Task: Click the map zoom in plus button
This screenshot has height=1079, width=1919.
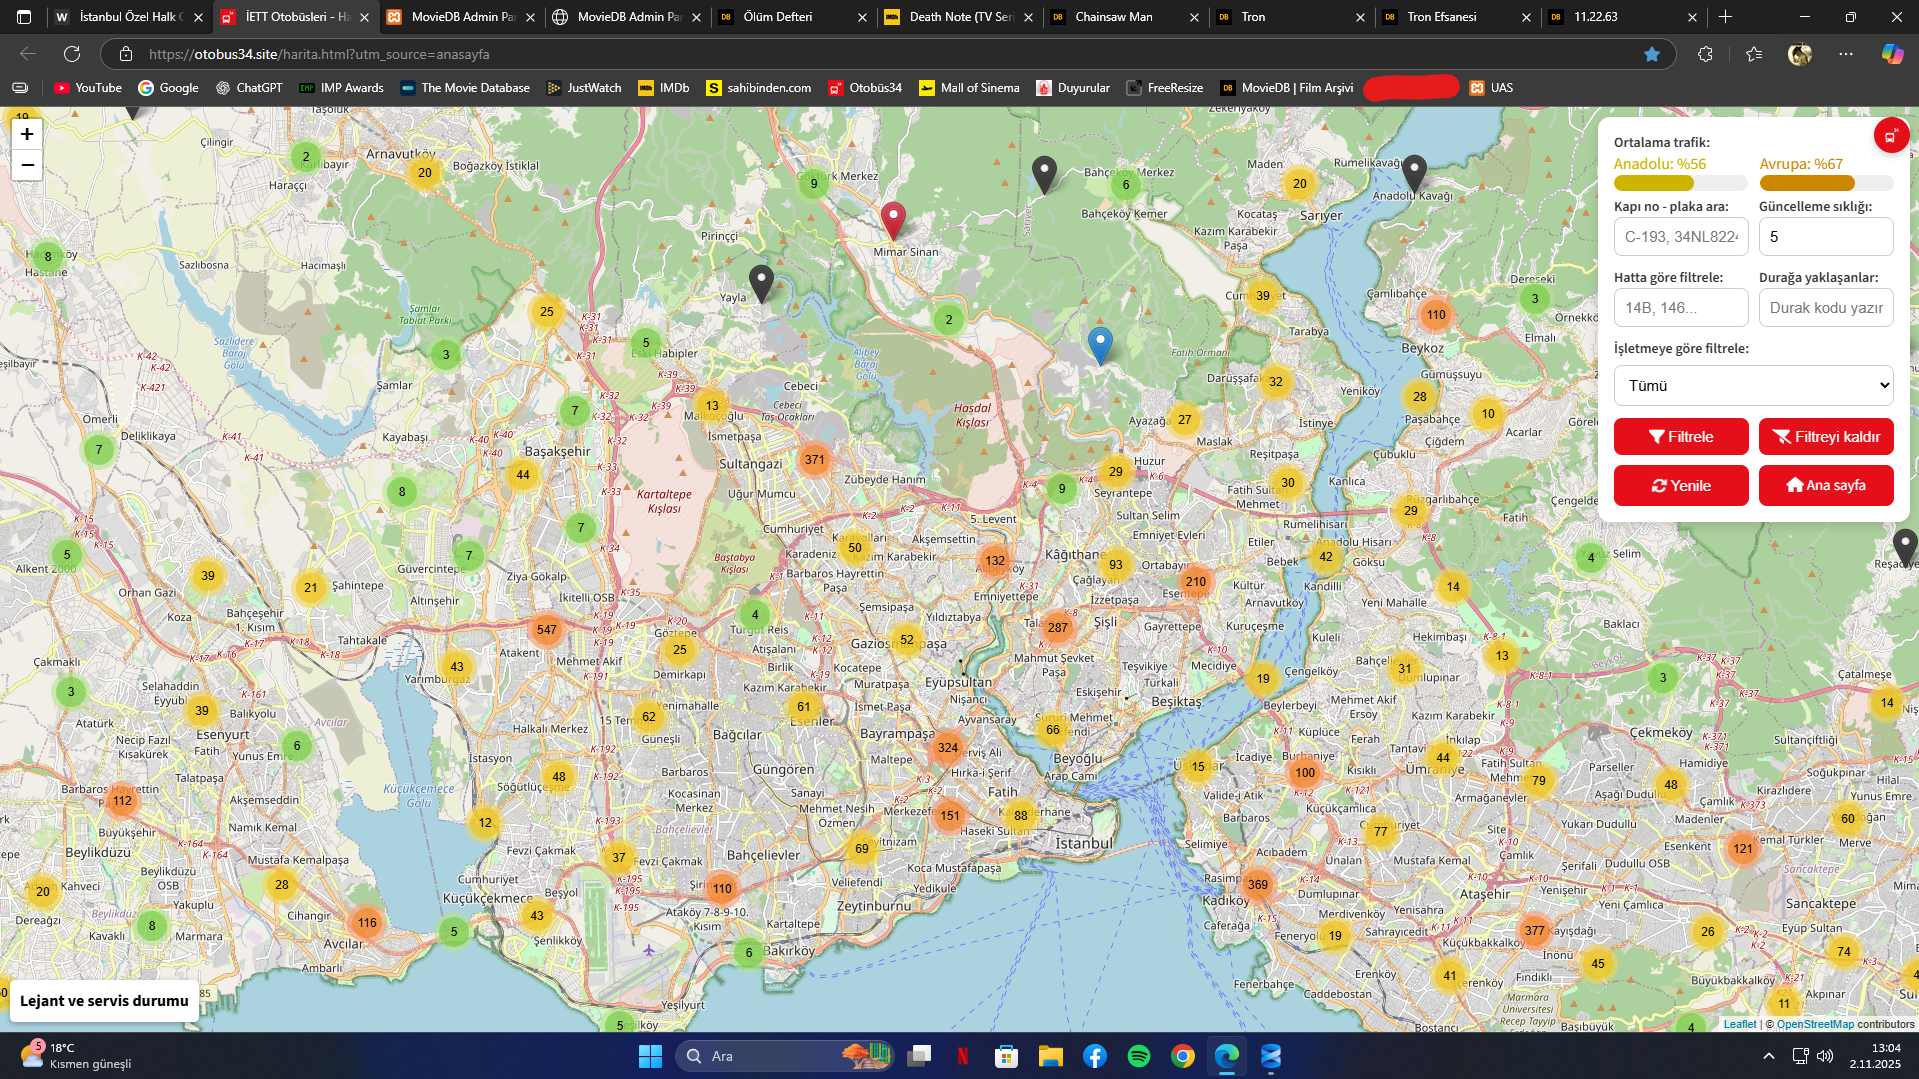Action: click(27, 134)
